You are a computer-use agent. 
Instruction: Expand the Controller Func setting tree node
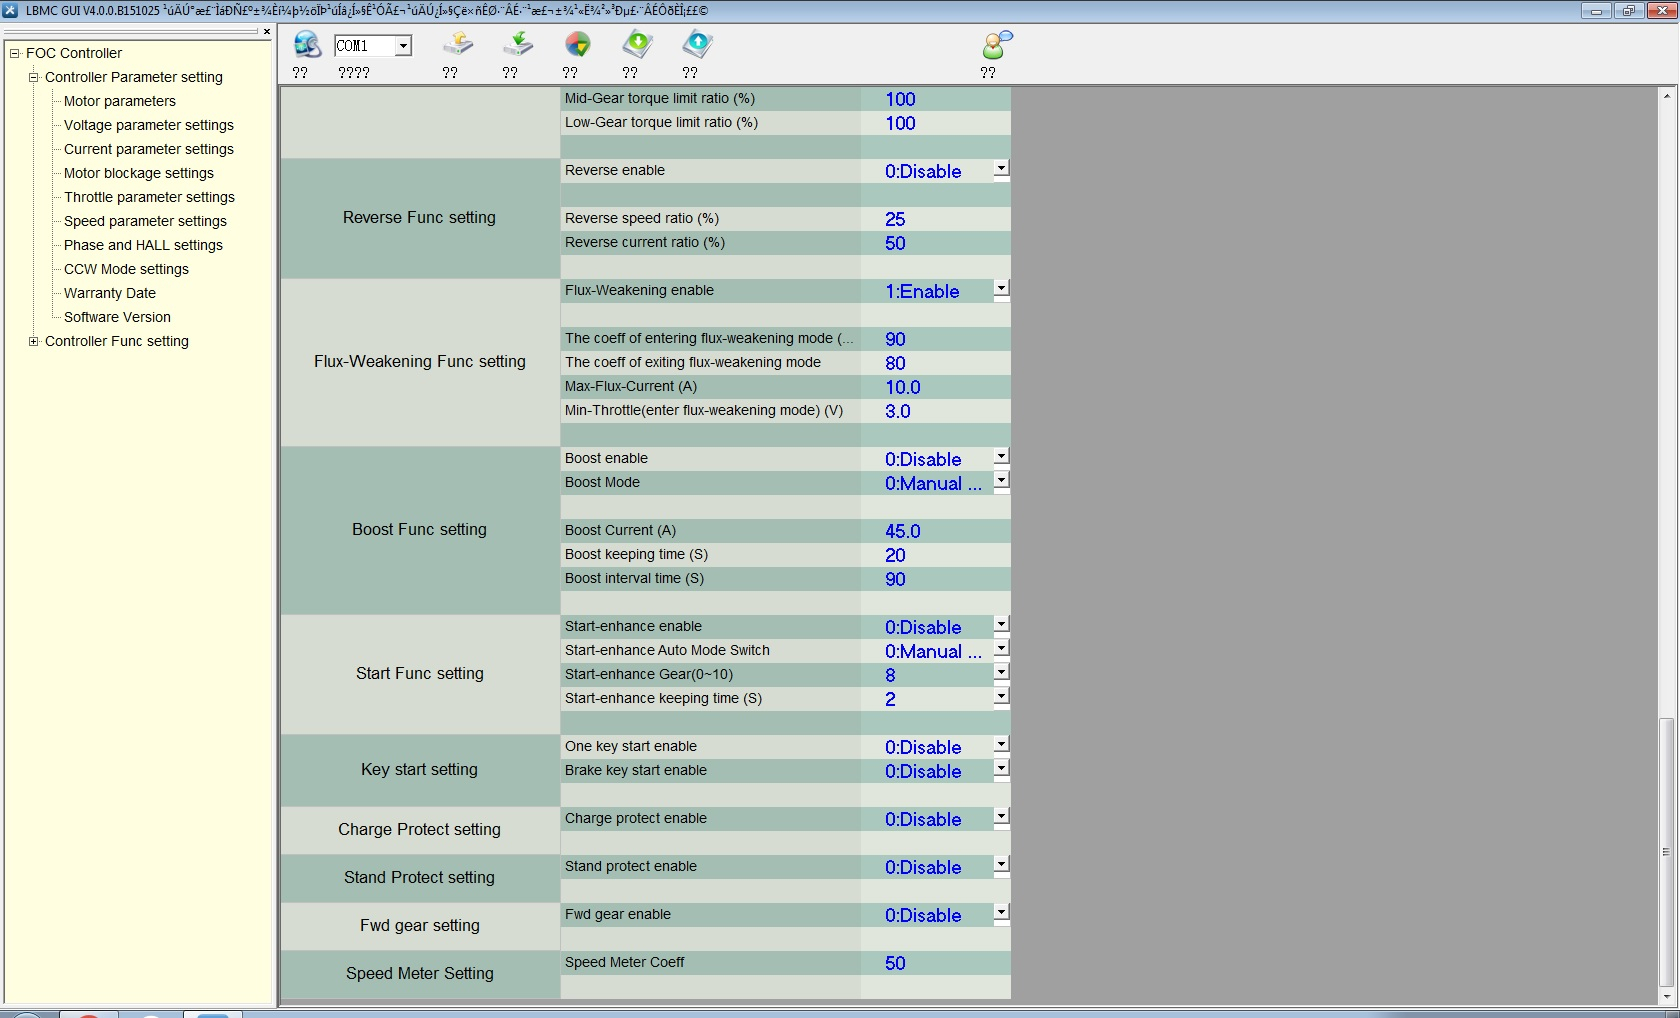pyautogui.click(x=34, y=341)
